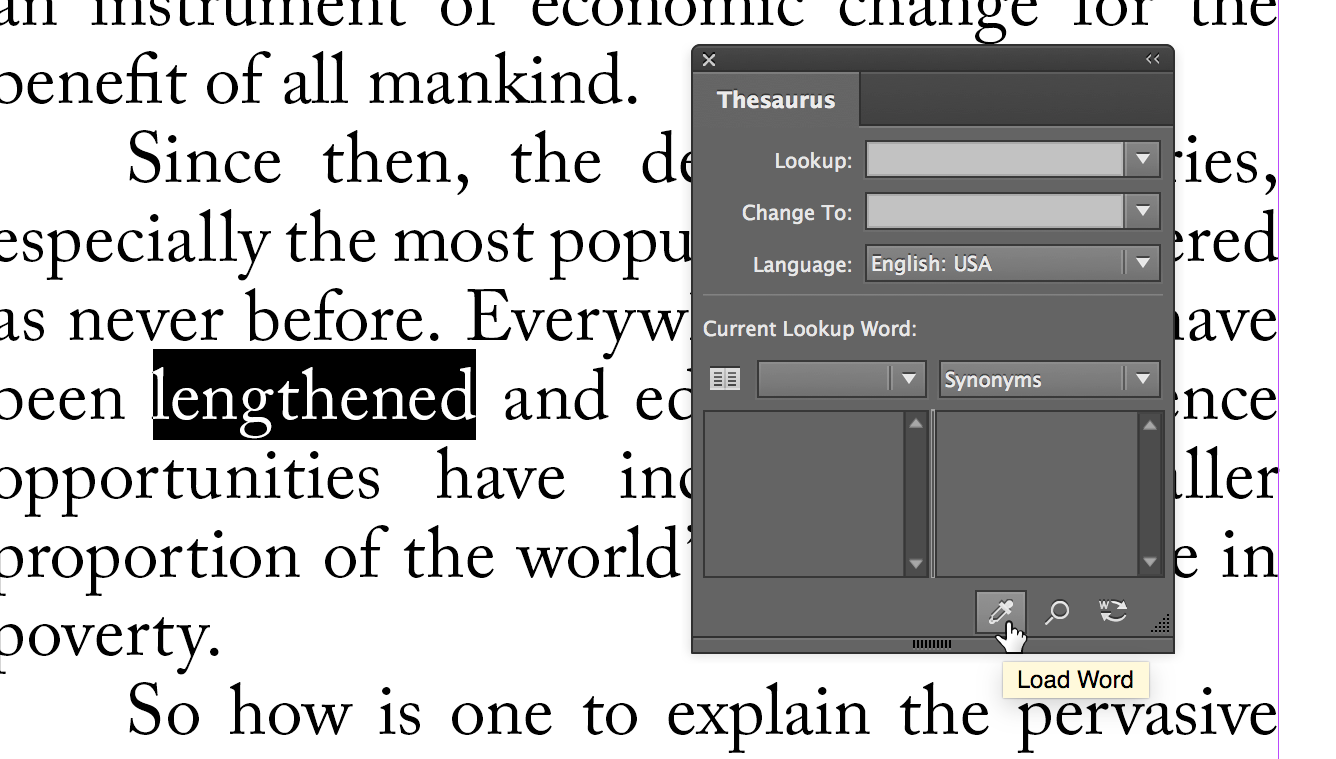This screenshot has height=759, width=1336.
Task: Collapse the Thesaurus panel with double-chevron icon
Action: click(1152, 60)
